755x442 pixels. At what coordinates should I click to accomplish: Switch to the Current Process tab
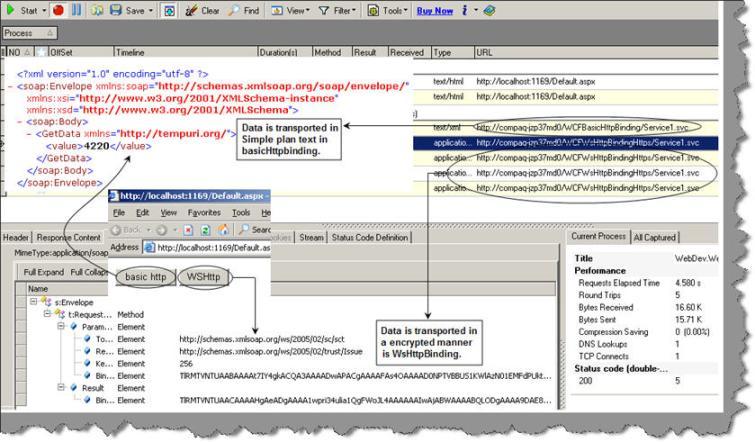(x=599, y=236)
